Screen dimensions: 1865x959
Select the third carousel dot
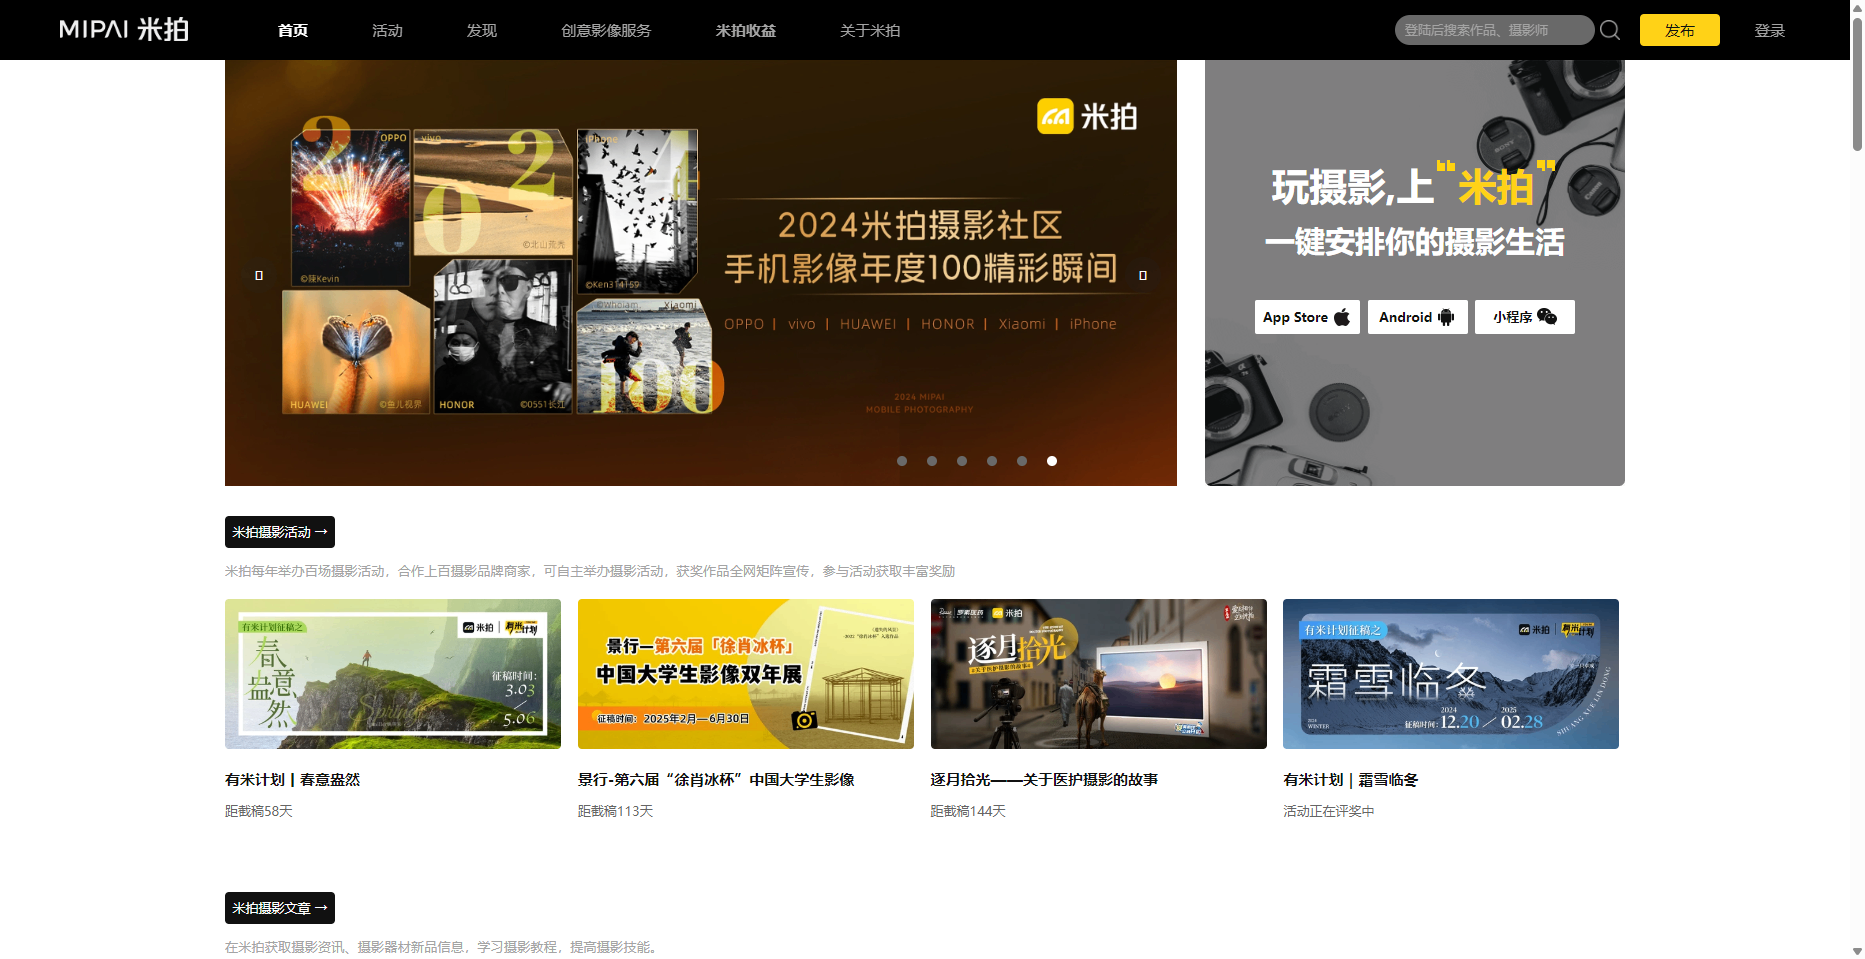962,461
